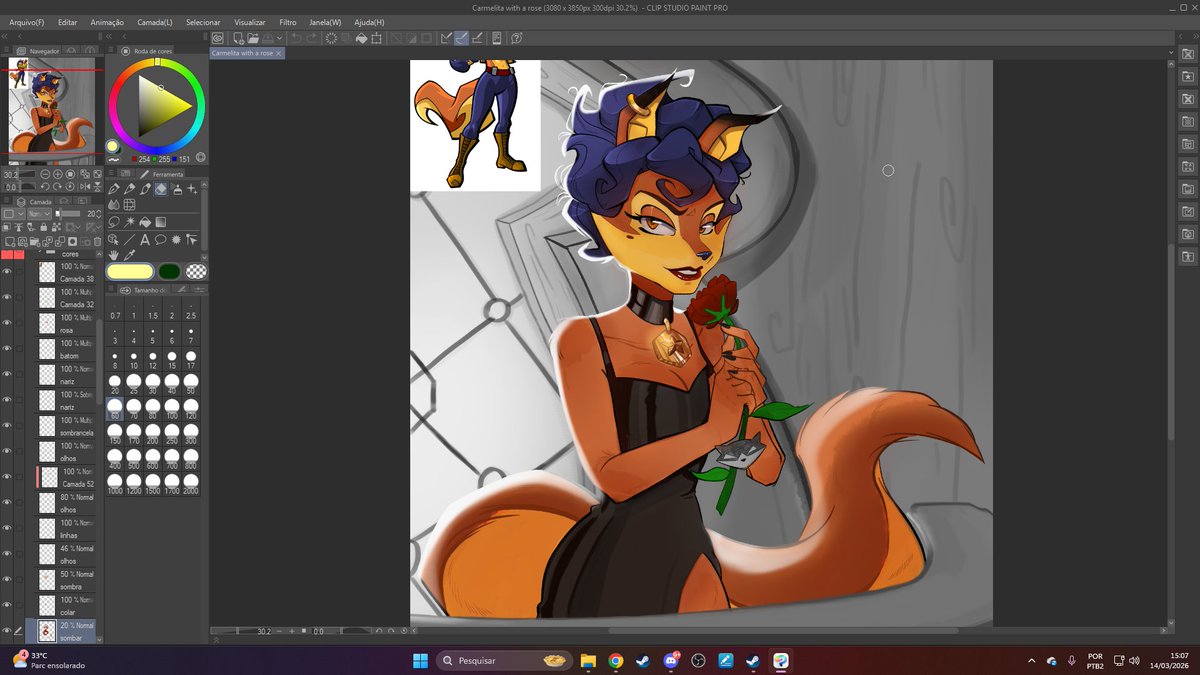Select the Text tool (A icon)

point(145,240)
